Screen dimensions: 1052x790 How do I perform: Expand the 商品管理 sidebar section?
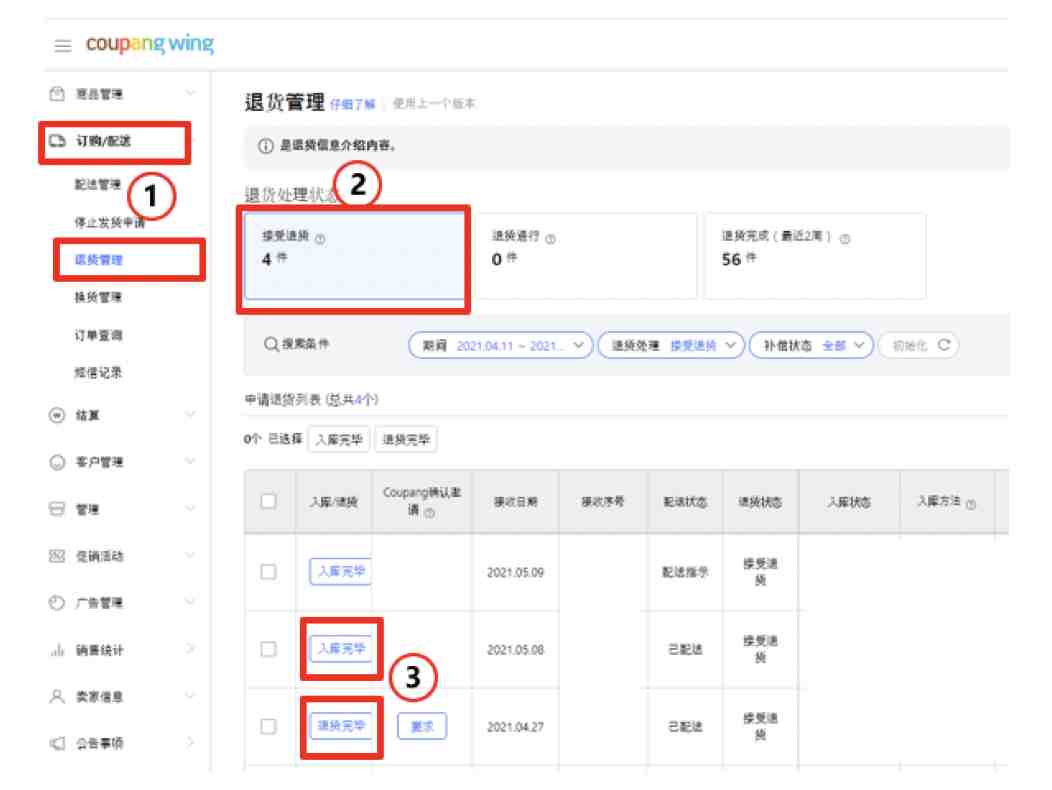click(123, 94)
